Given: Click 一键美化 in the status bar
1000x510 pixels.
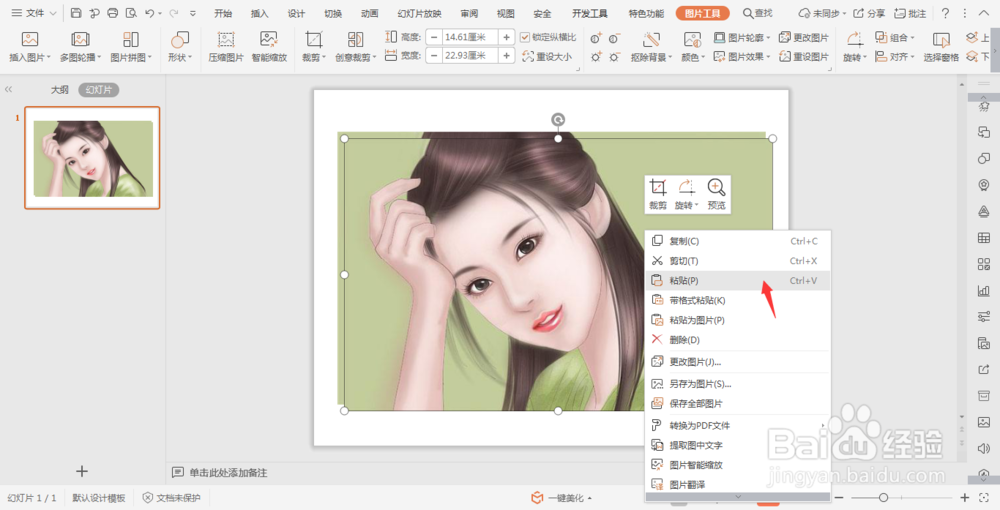Looking at the screenshot, I should pos(561,498).
